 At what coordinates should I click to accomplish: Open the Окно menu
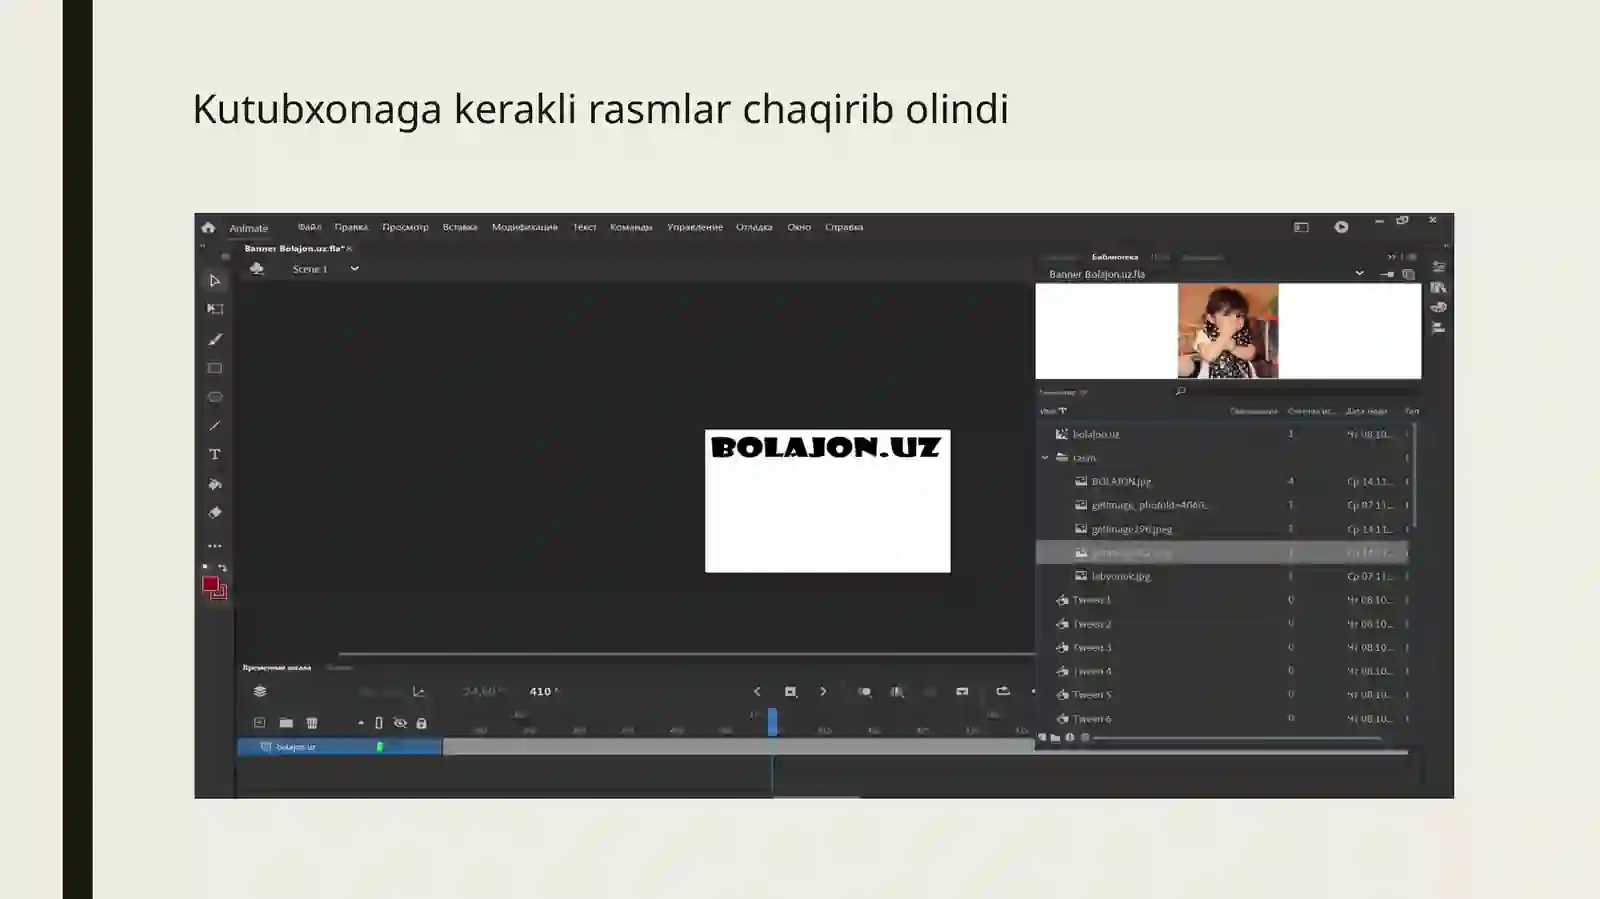click(x=799, y=227)
